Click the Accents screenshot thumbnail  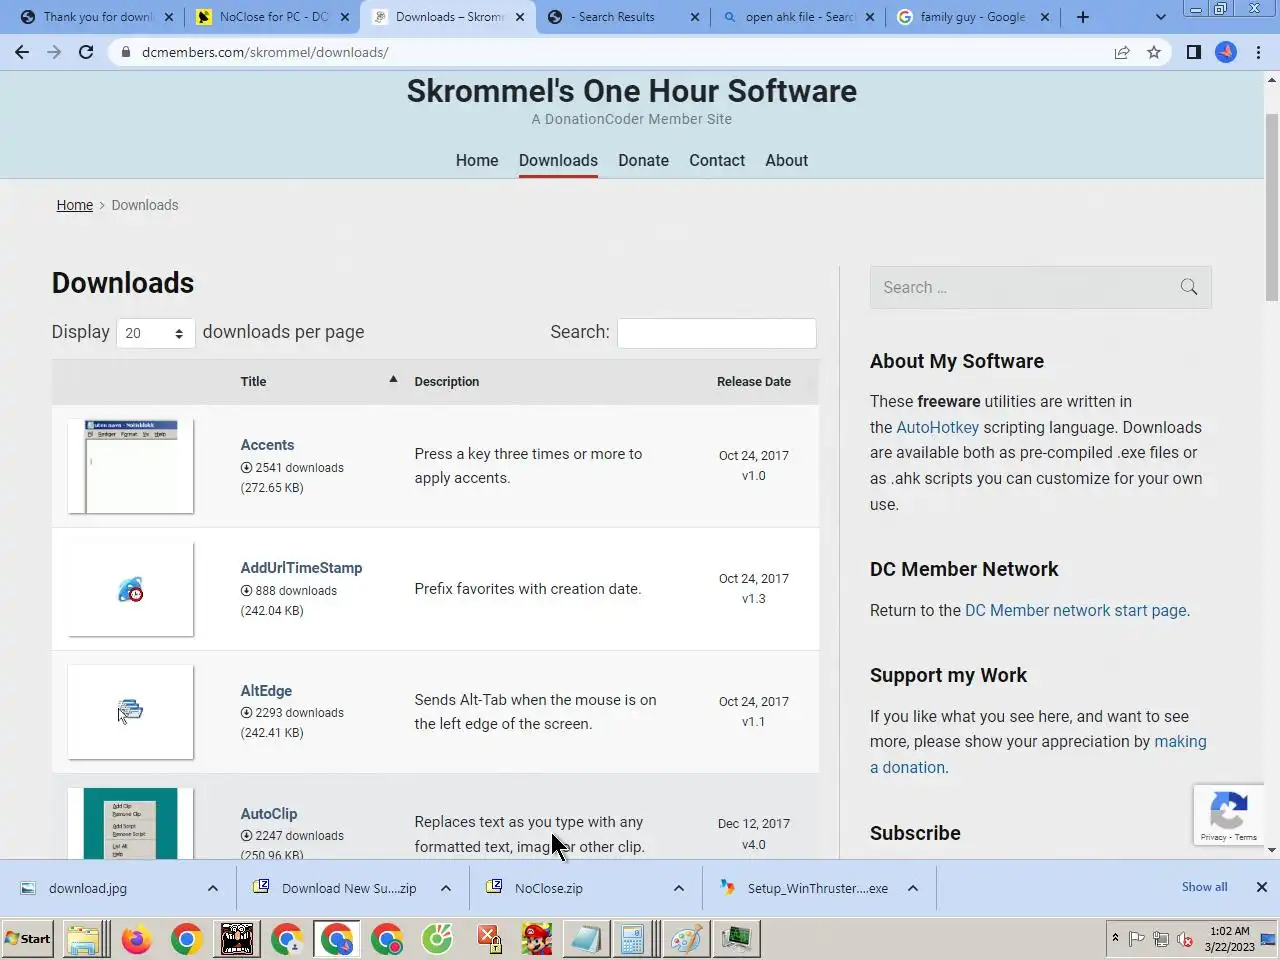131,466
